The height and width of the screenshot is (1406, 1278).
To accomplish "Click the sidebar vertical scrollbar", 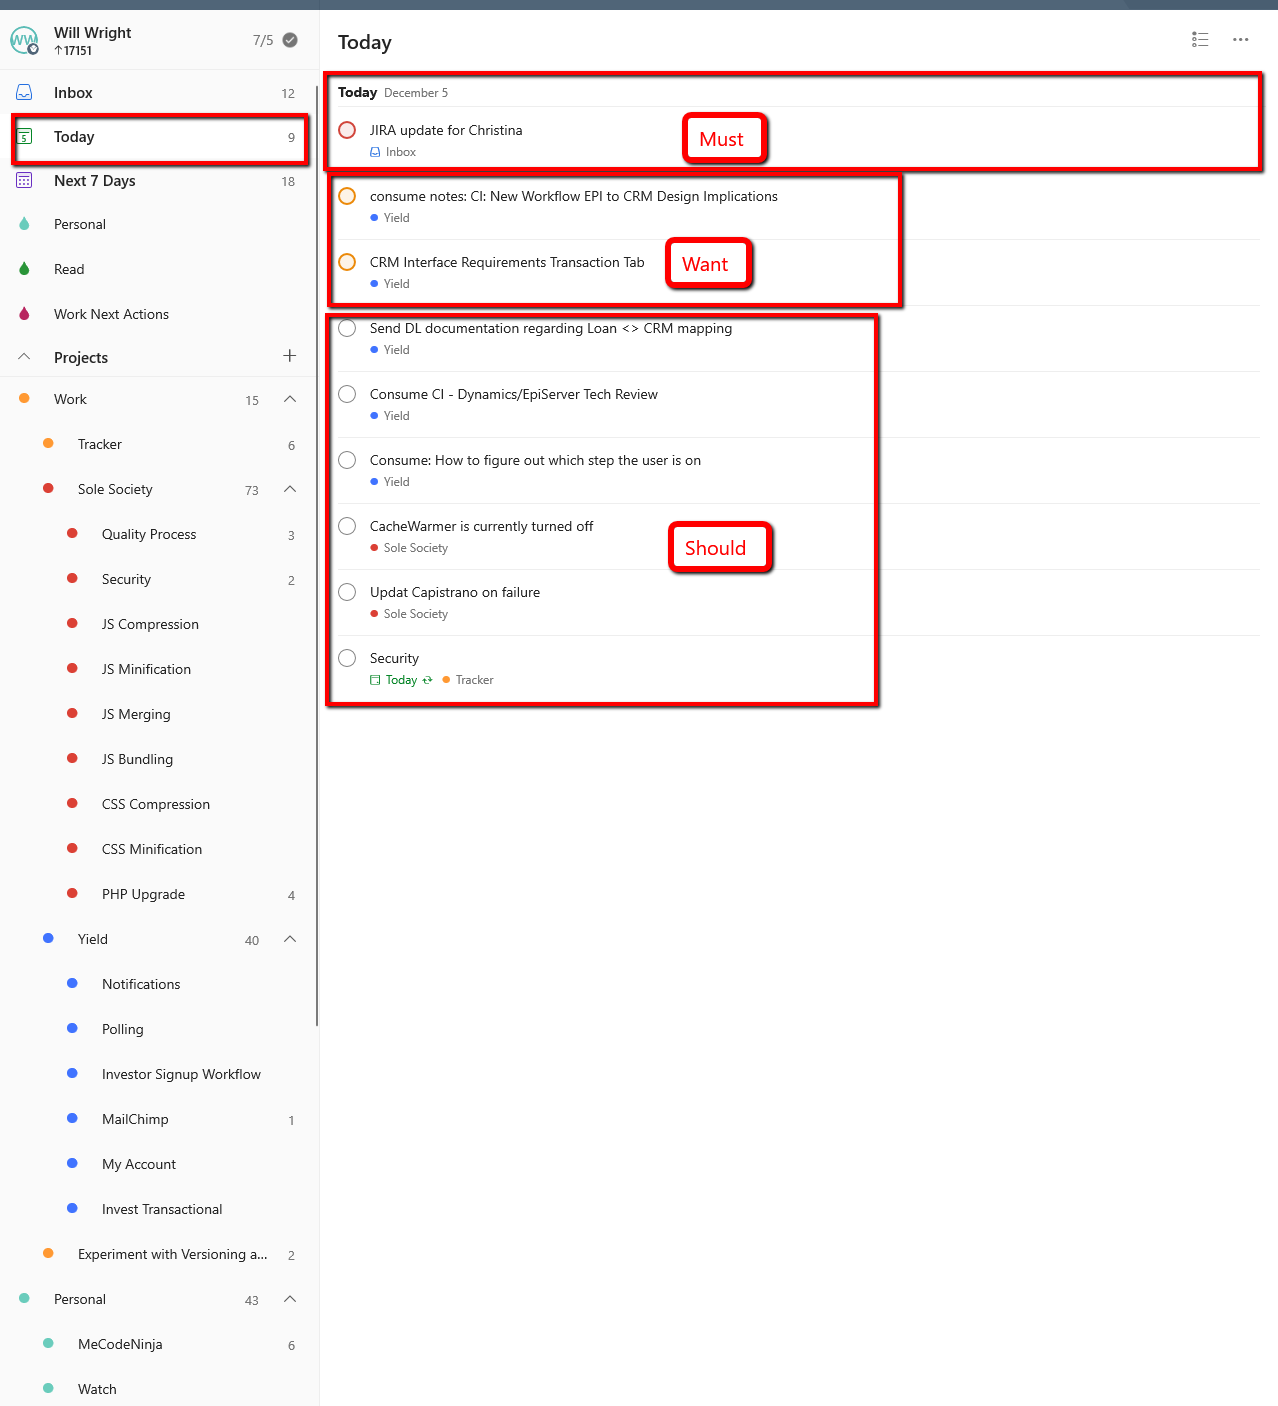I will coord(317,555).
